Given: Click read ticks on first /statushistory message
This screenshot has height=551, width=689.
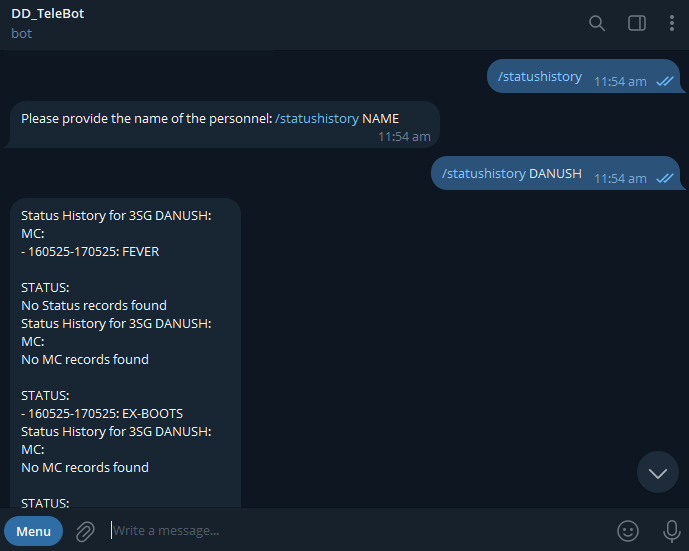Looking at the screenshot, I should click(x=665, y=82).
